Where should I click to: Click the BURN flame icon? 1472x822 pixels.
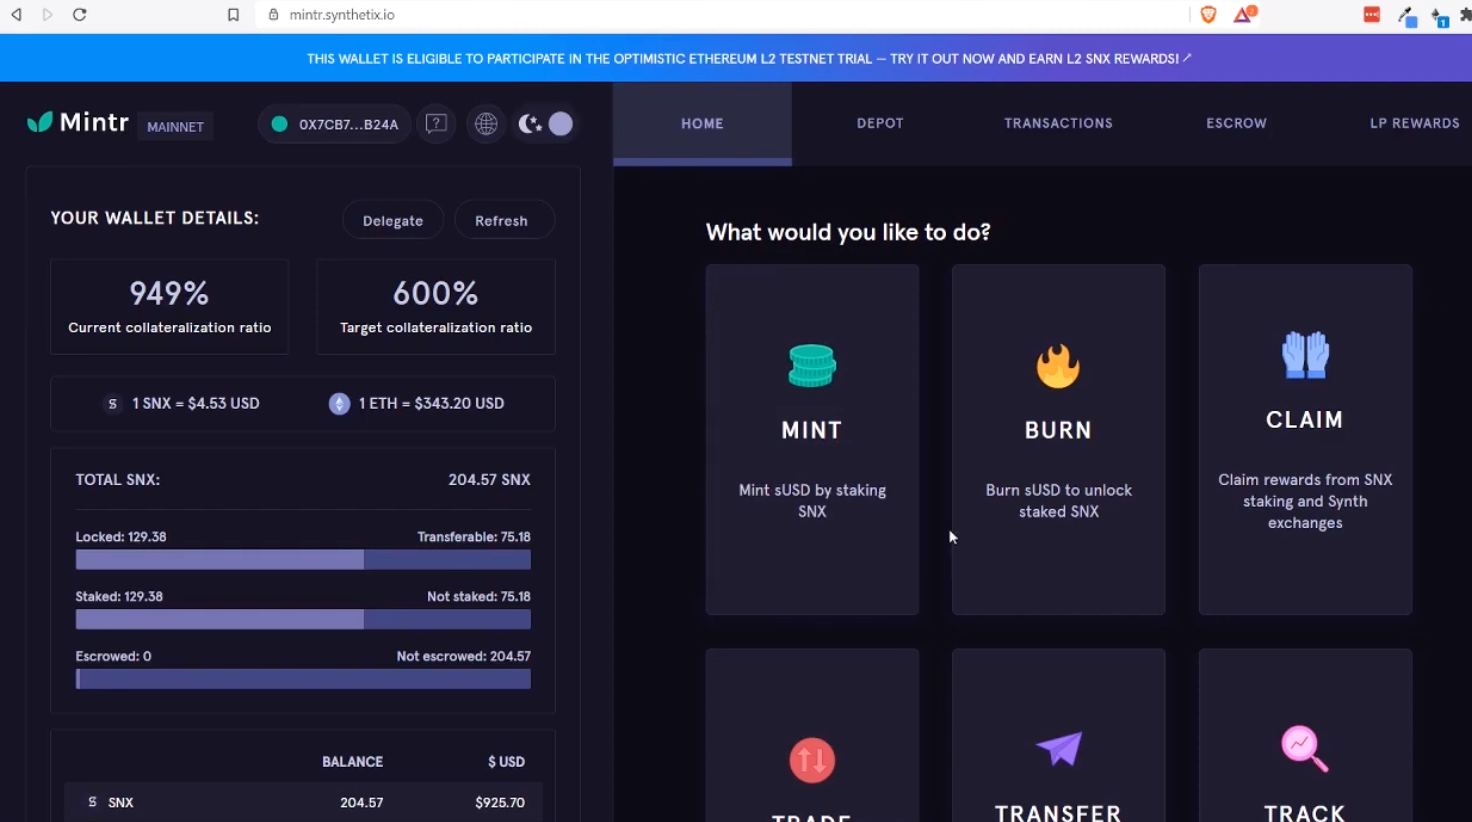pos(1058,366)
